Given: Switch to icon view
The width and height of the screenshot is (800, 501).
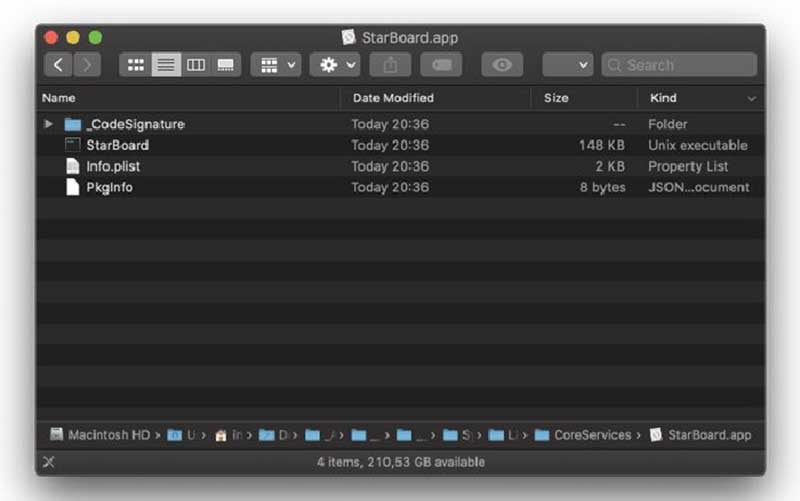Looking at the screenshot, I should coord(135,65).
